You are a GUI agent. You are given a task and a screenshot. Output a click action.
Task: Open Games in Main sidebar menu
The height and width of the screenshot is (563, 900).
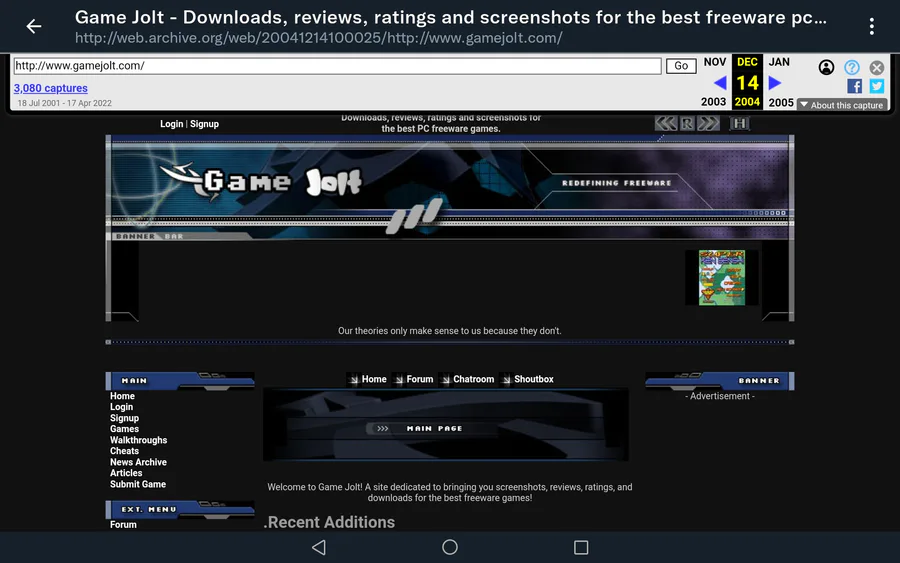pos(125,429)
